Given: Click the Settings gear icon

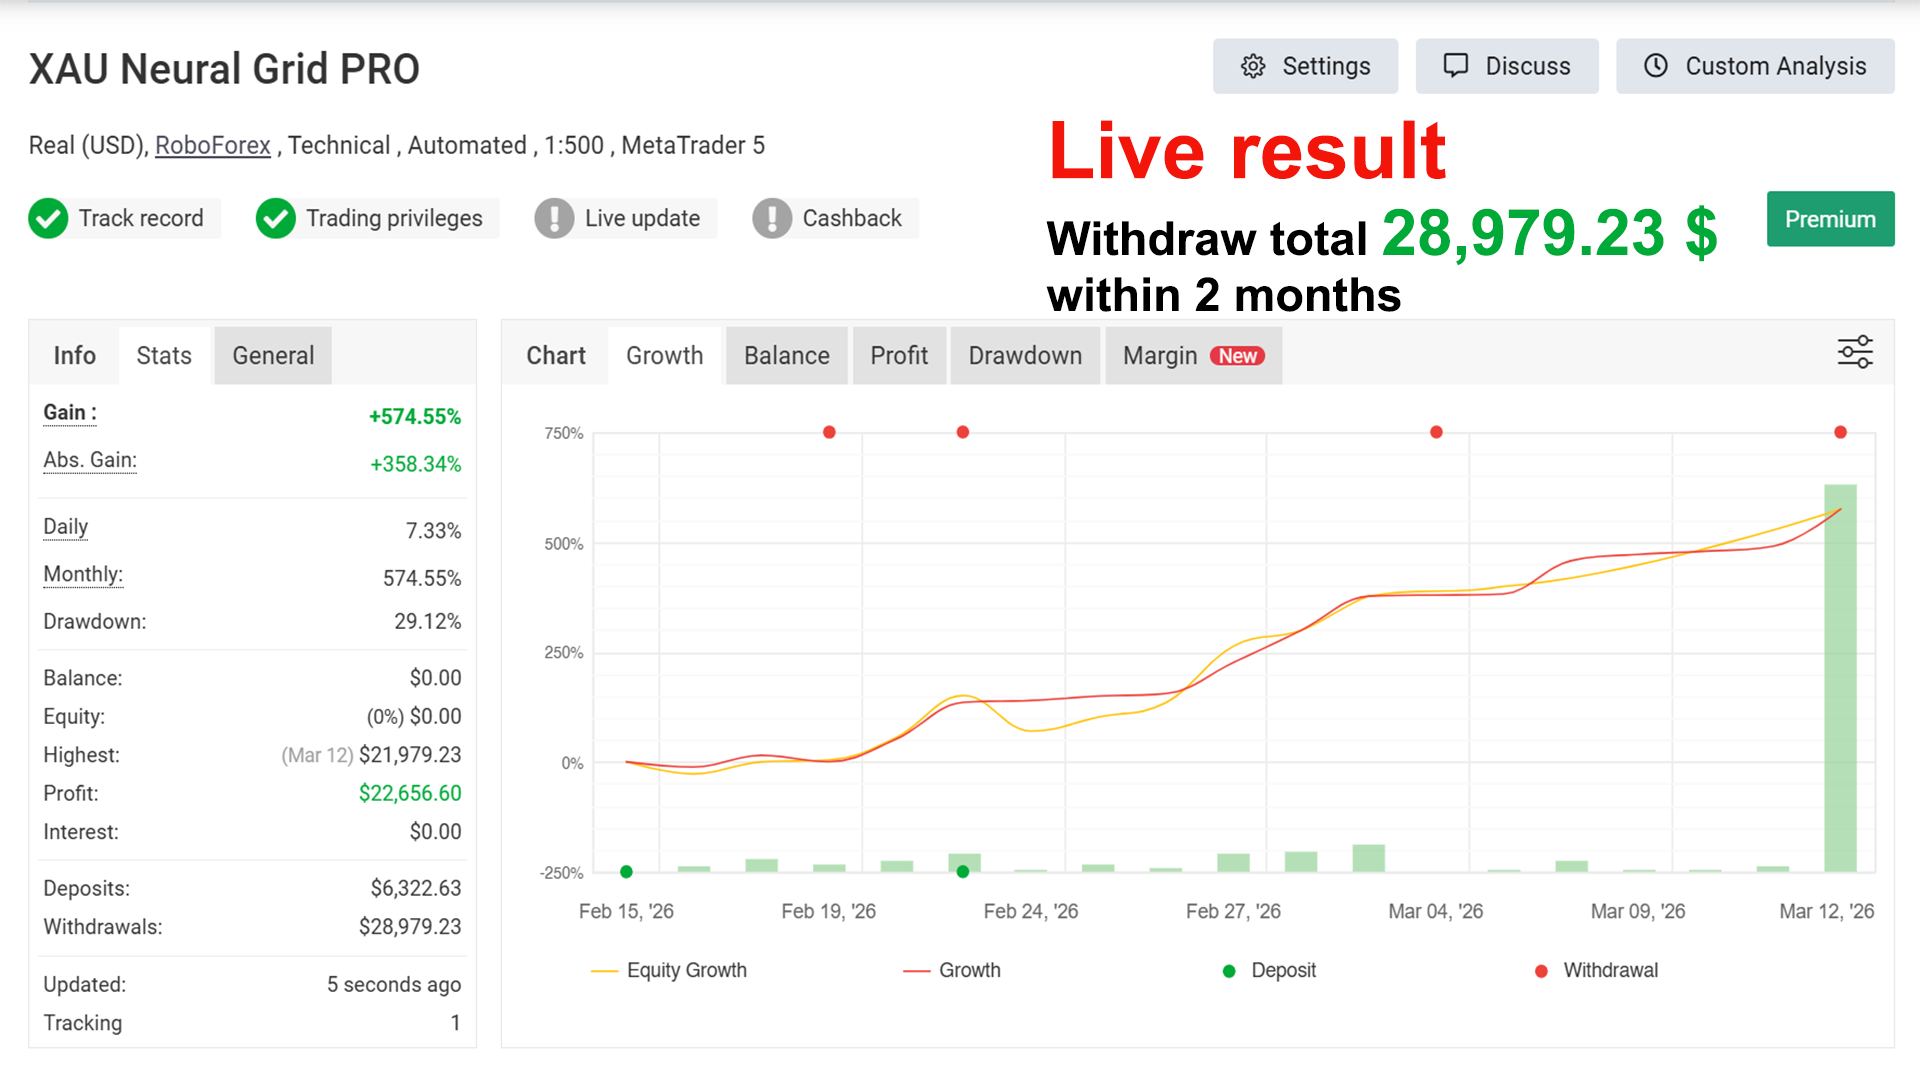Looking at the screenshot, I should [1253, 66].
